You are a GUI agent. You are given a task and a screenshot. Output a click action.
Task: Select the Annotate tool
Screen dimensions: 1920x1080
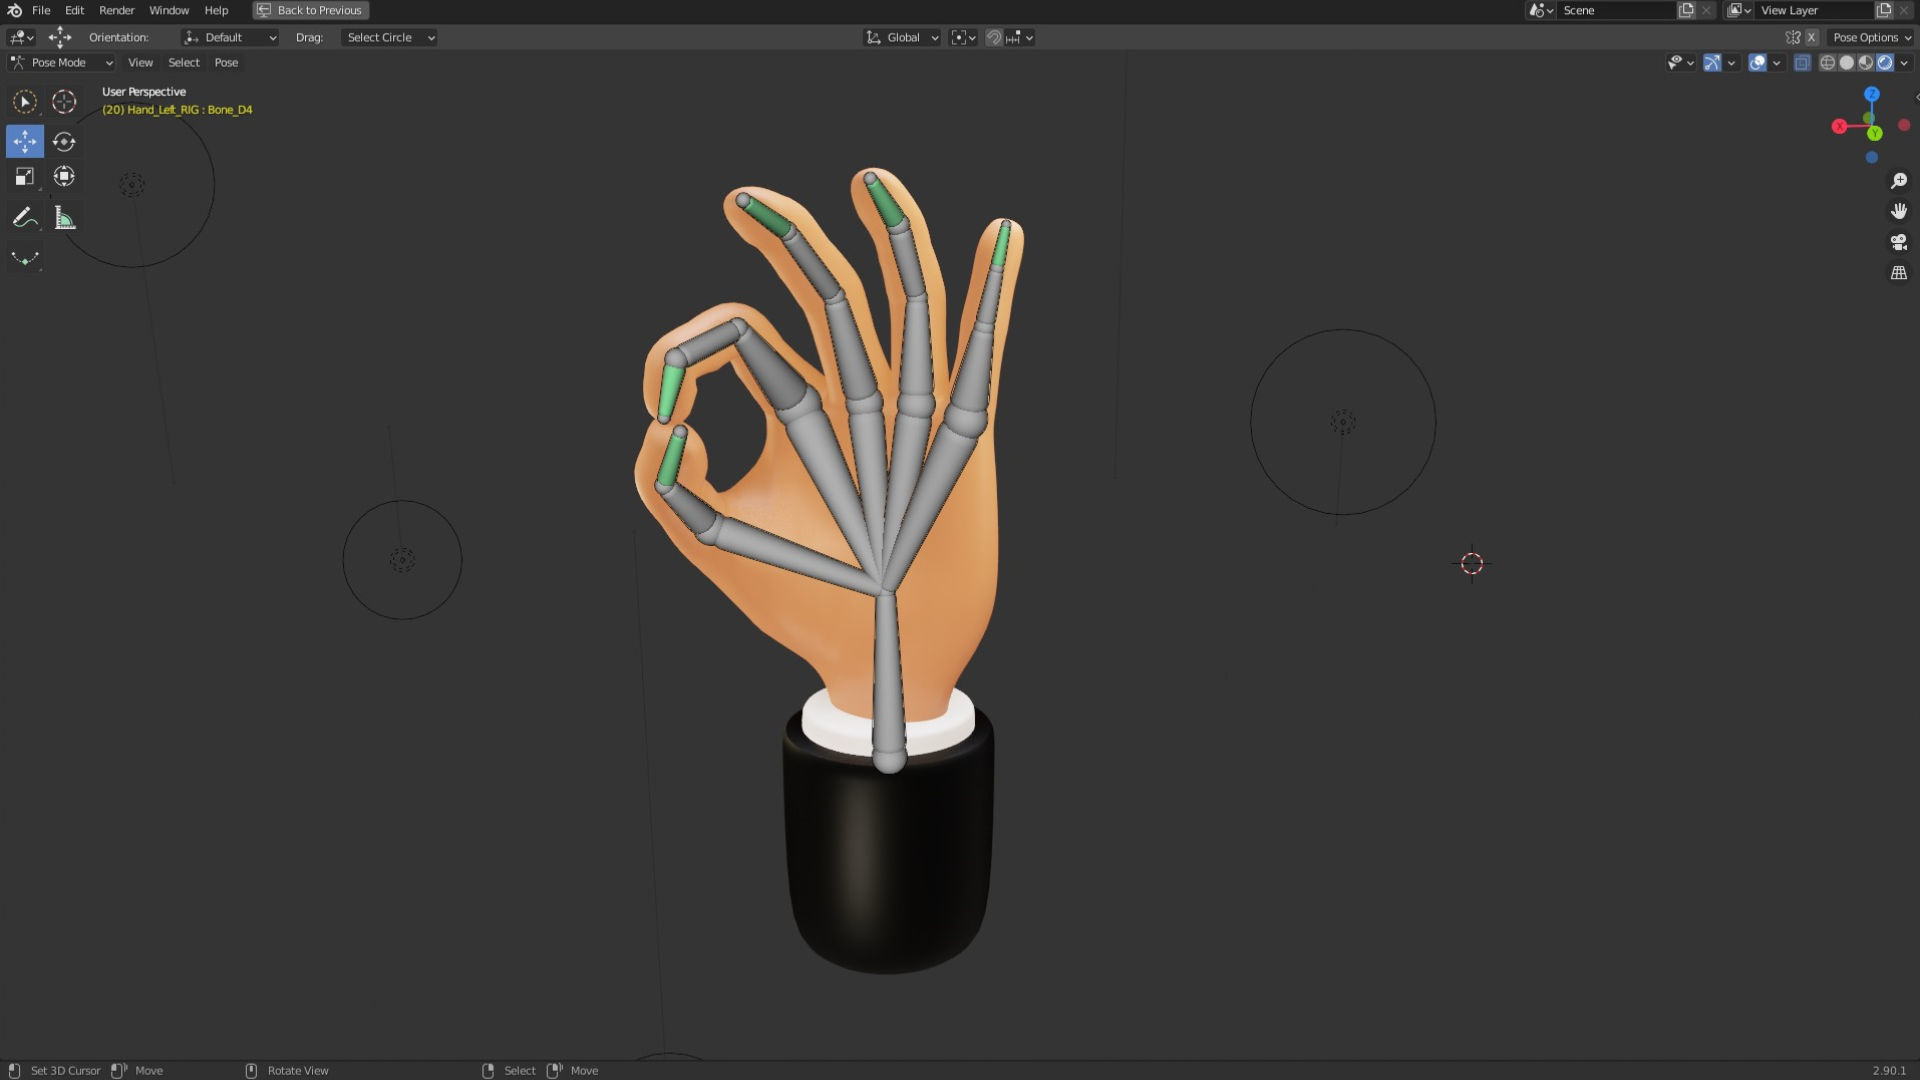click(24, 217)
